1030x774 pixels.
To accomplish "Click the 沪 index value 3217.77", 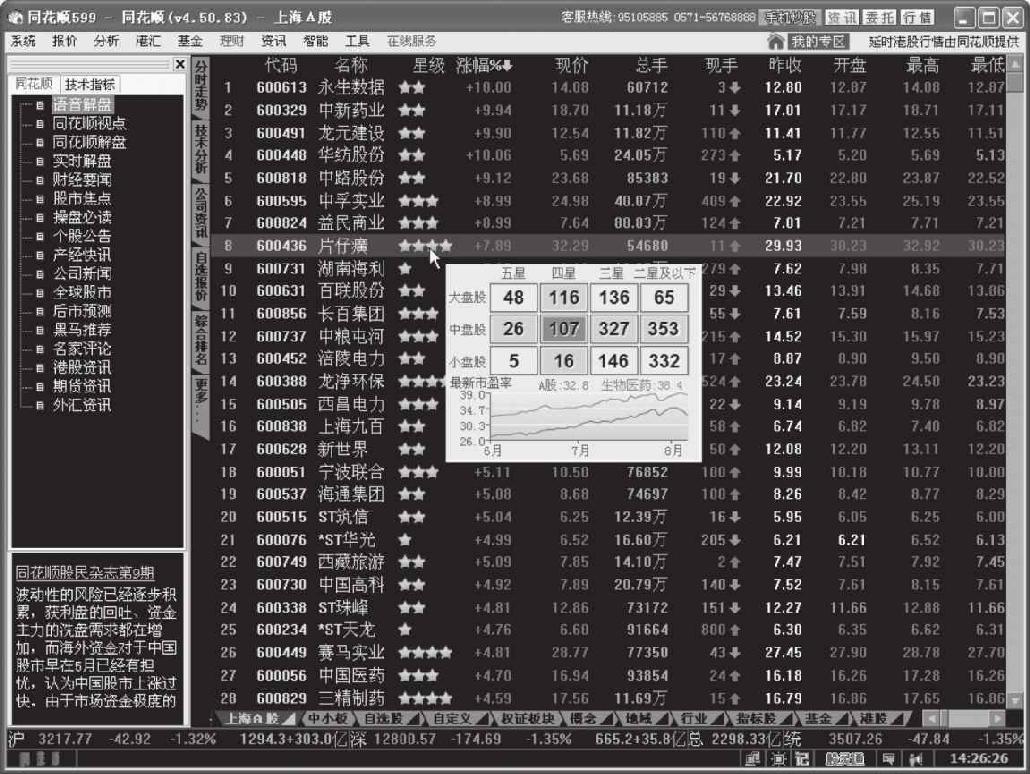I will click(x=65, y=739).
